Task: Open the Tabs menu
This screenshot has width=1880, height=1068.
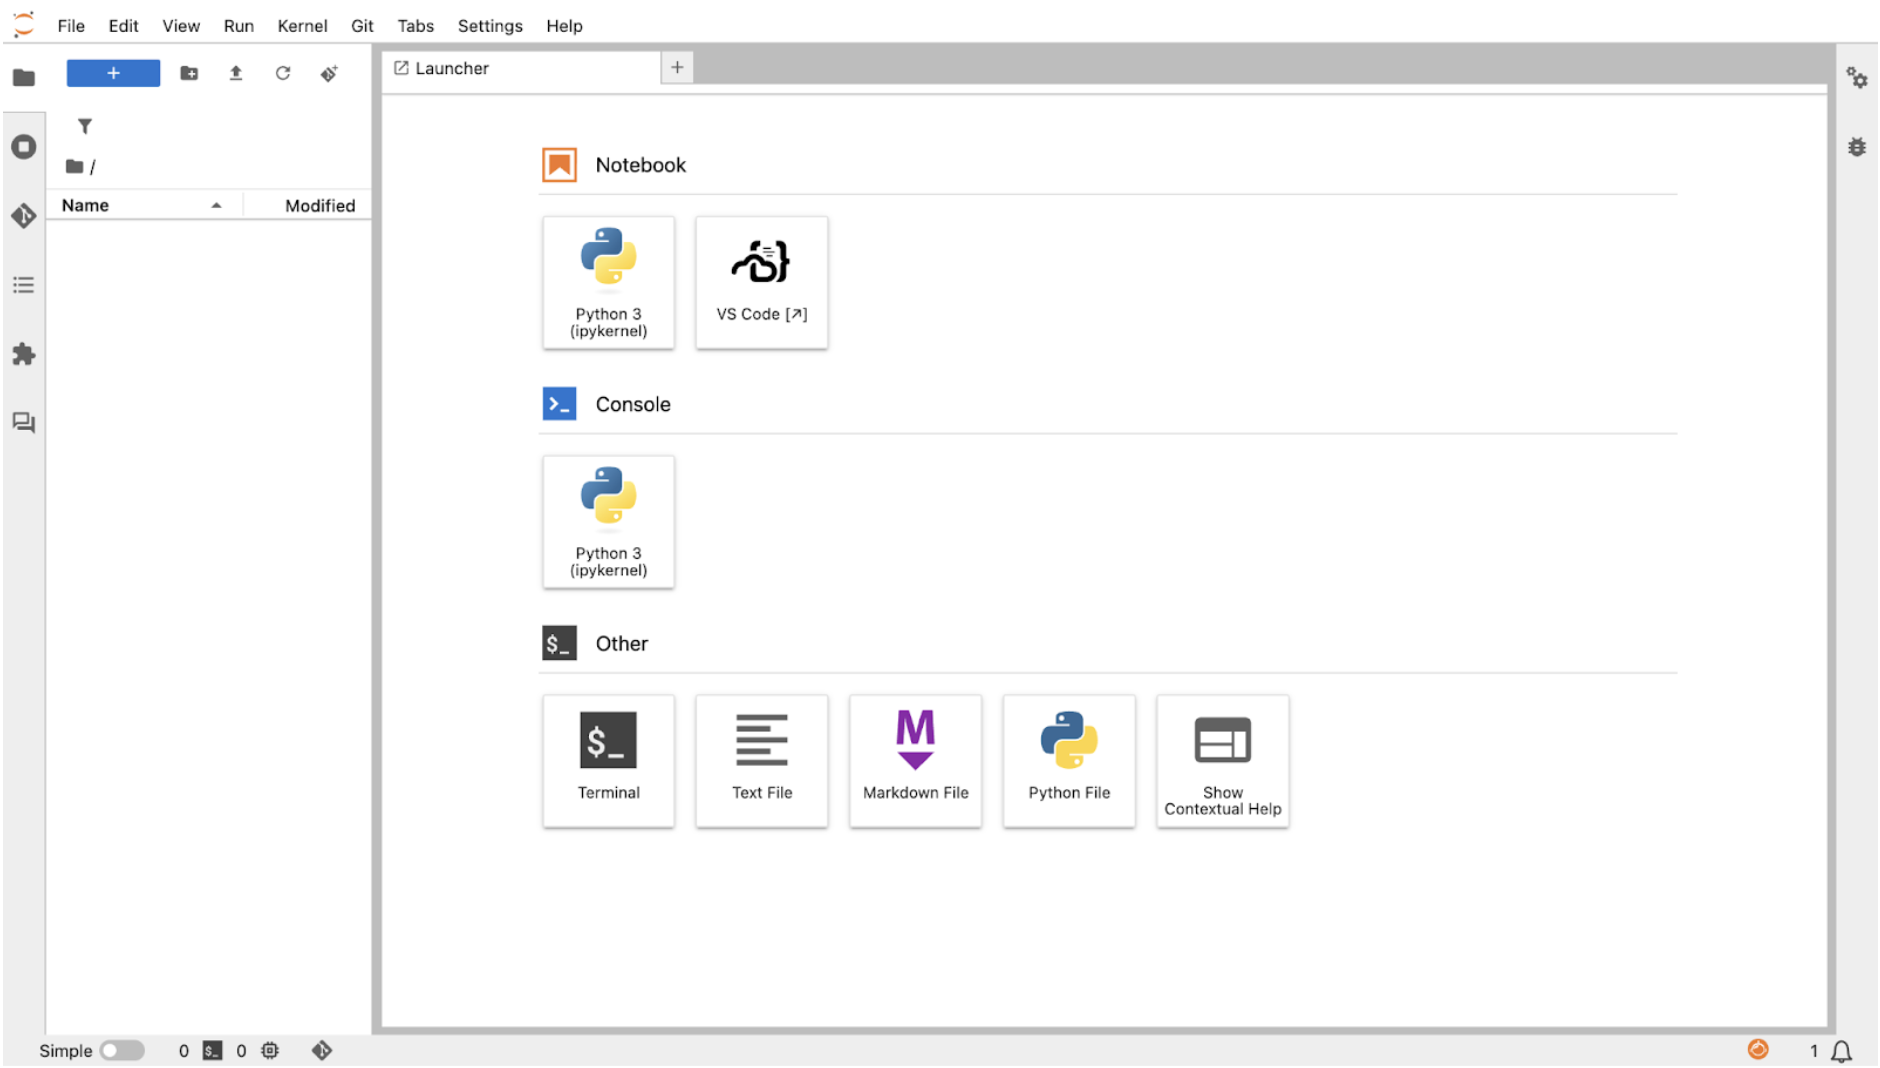Action: (415, 26)
